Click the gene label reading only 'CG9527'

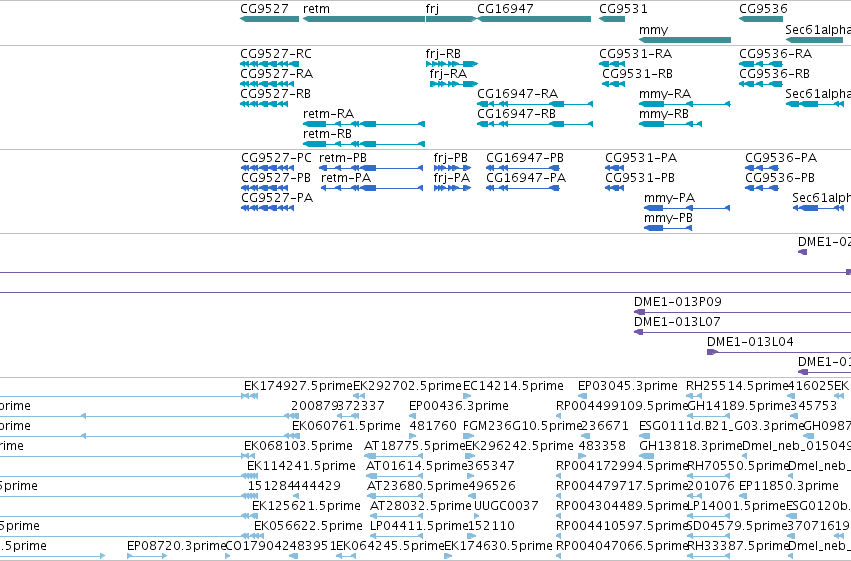(x=264, y=9)
